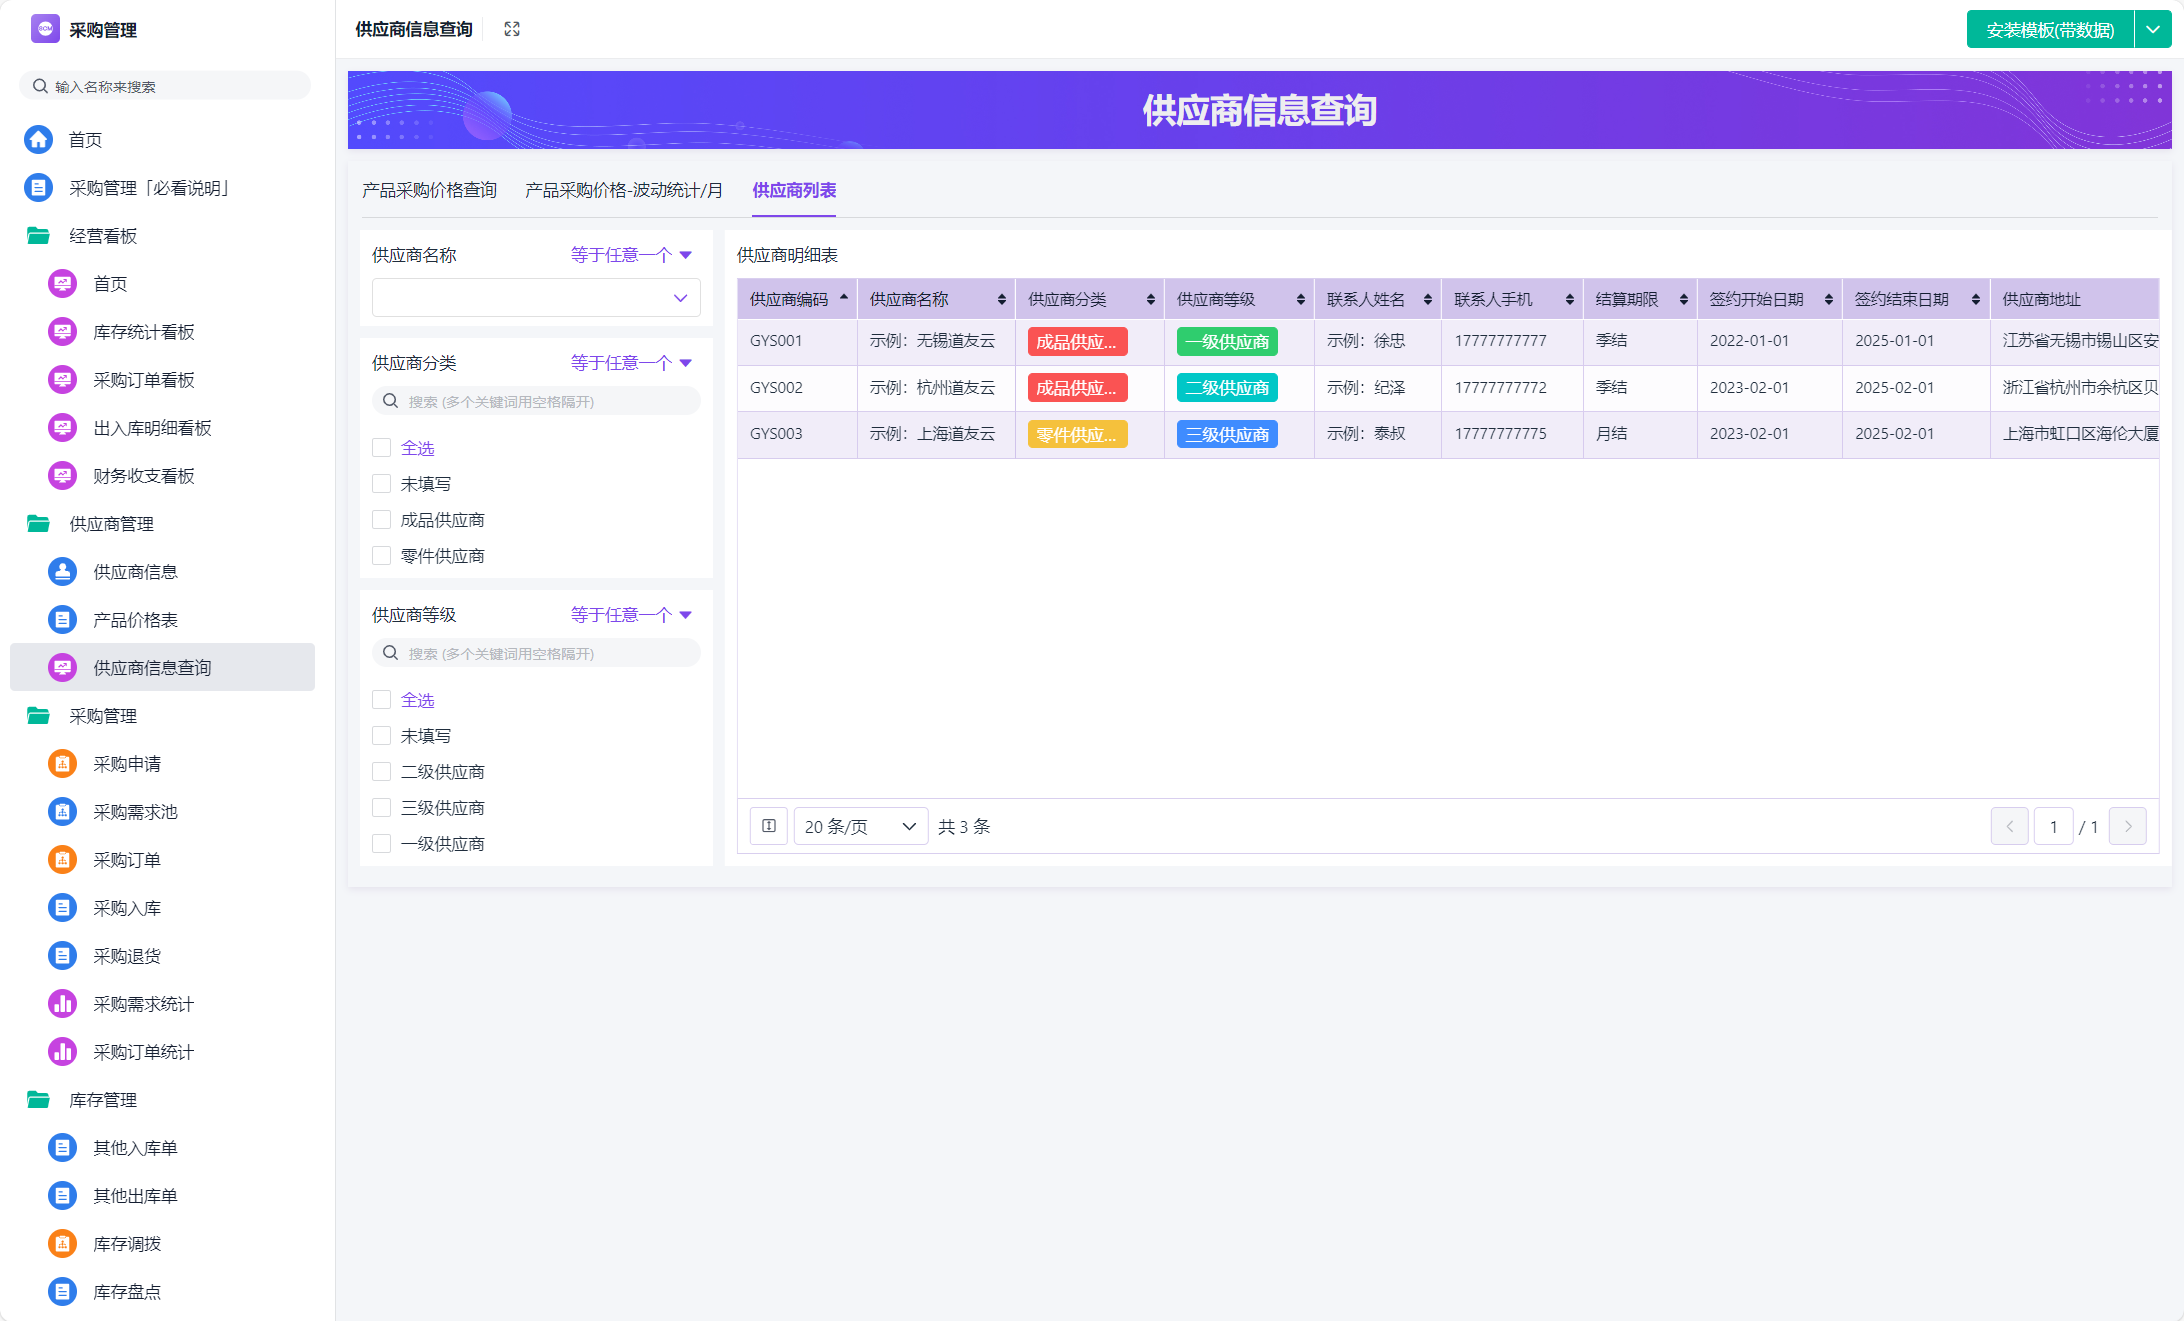Screen dimensions: 2184x1321
Task: Toggle 全选 under 供应商分类
Action: click(381, 448)
